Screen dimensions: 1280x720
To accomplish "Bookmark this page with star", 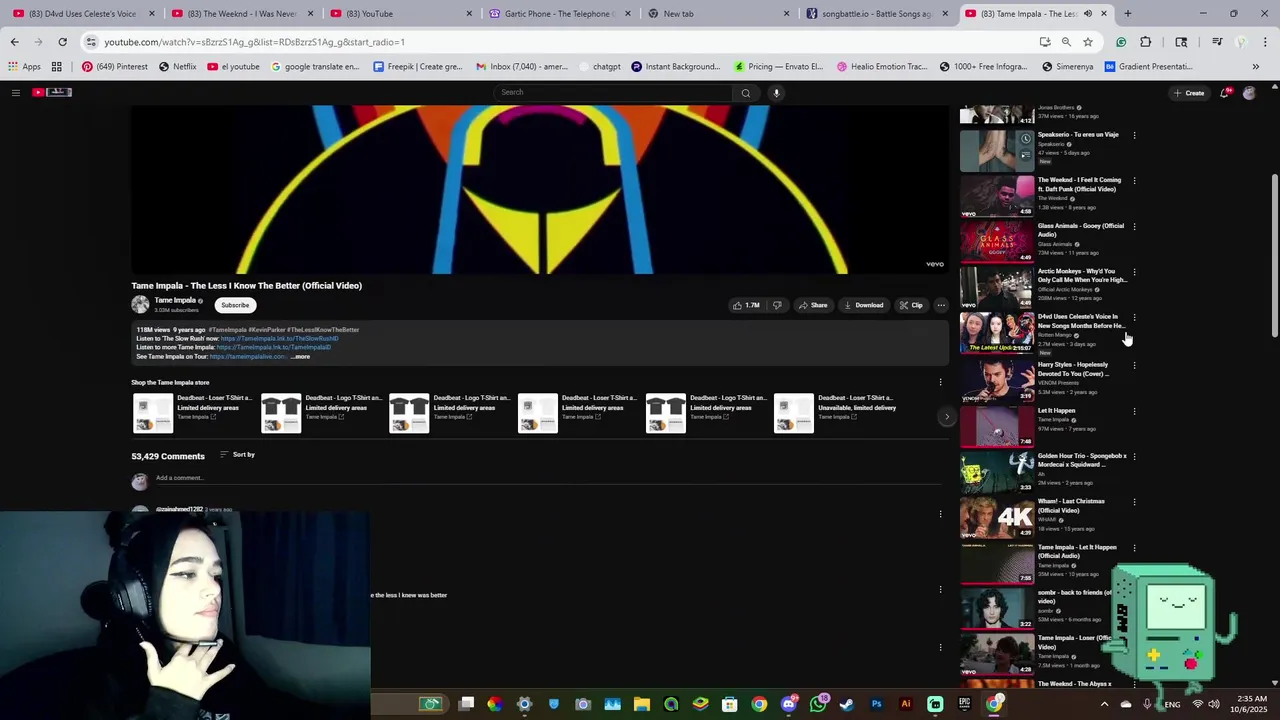I will [x=1088, y=42].
